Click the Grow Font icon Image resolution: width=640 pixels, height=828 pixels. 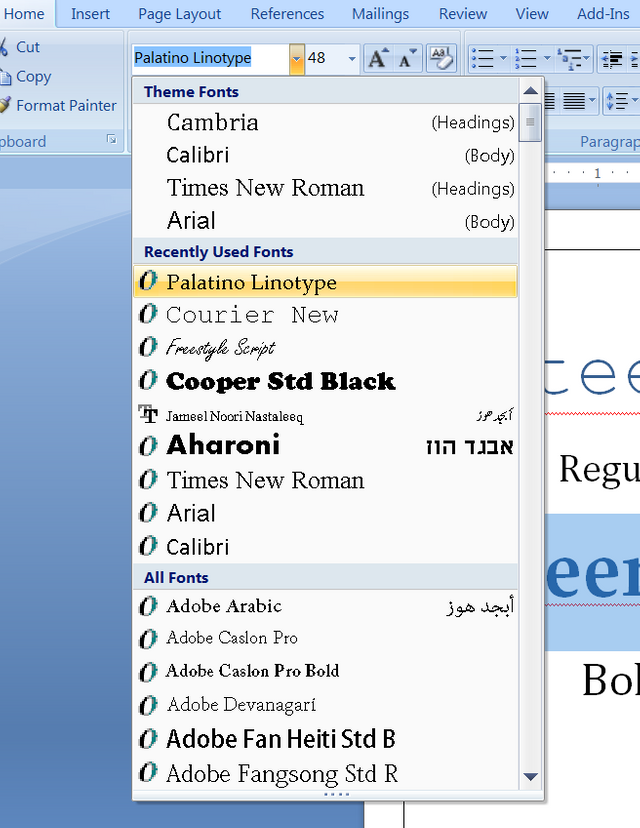(378, 58)
